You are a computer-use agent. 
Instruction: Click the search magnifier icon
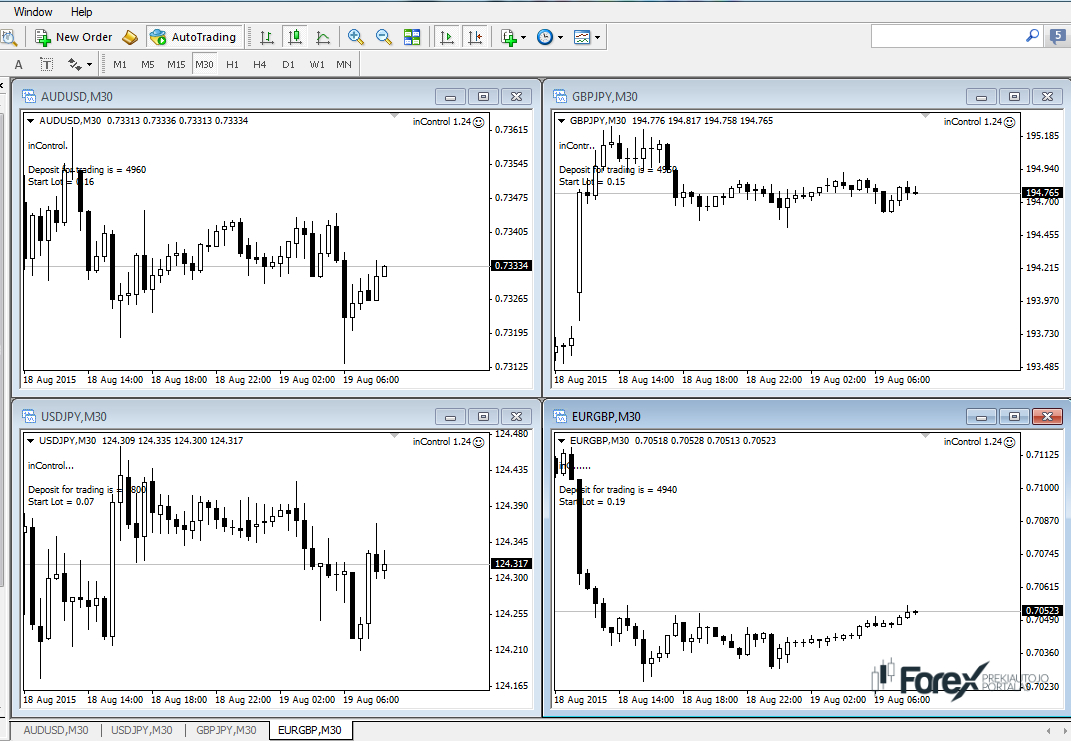tap(1032, 36)
